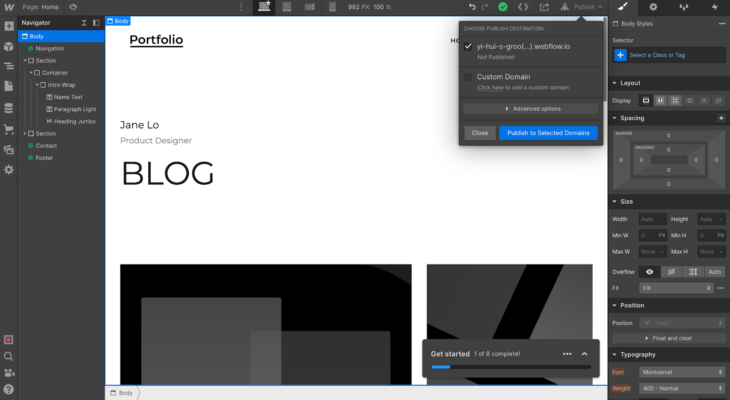The height and width of the screenshot is (400, 730).
Task: Expand Advanced options in publish dialog
Action: (531, 109)
